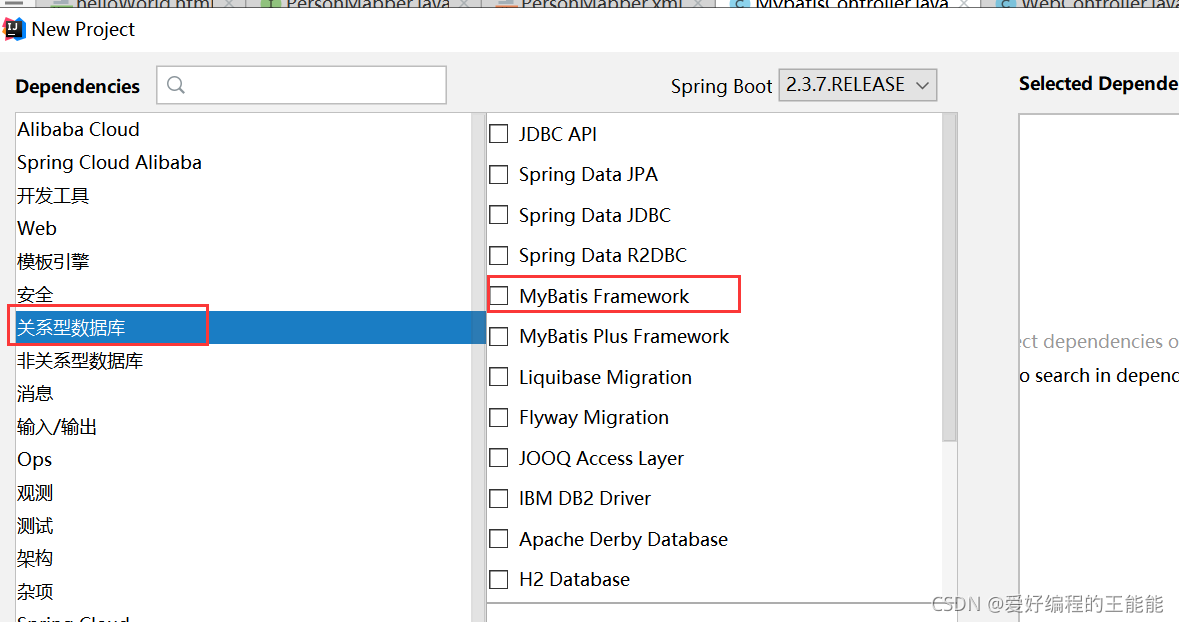
Task: Click the HTML file icon on helloworld.html tab
Action: click(62, 5)
